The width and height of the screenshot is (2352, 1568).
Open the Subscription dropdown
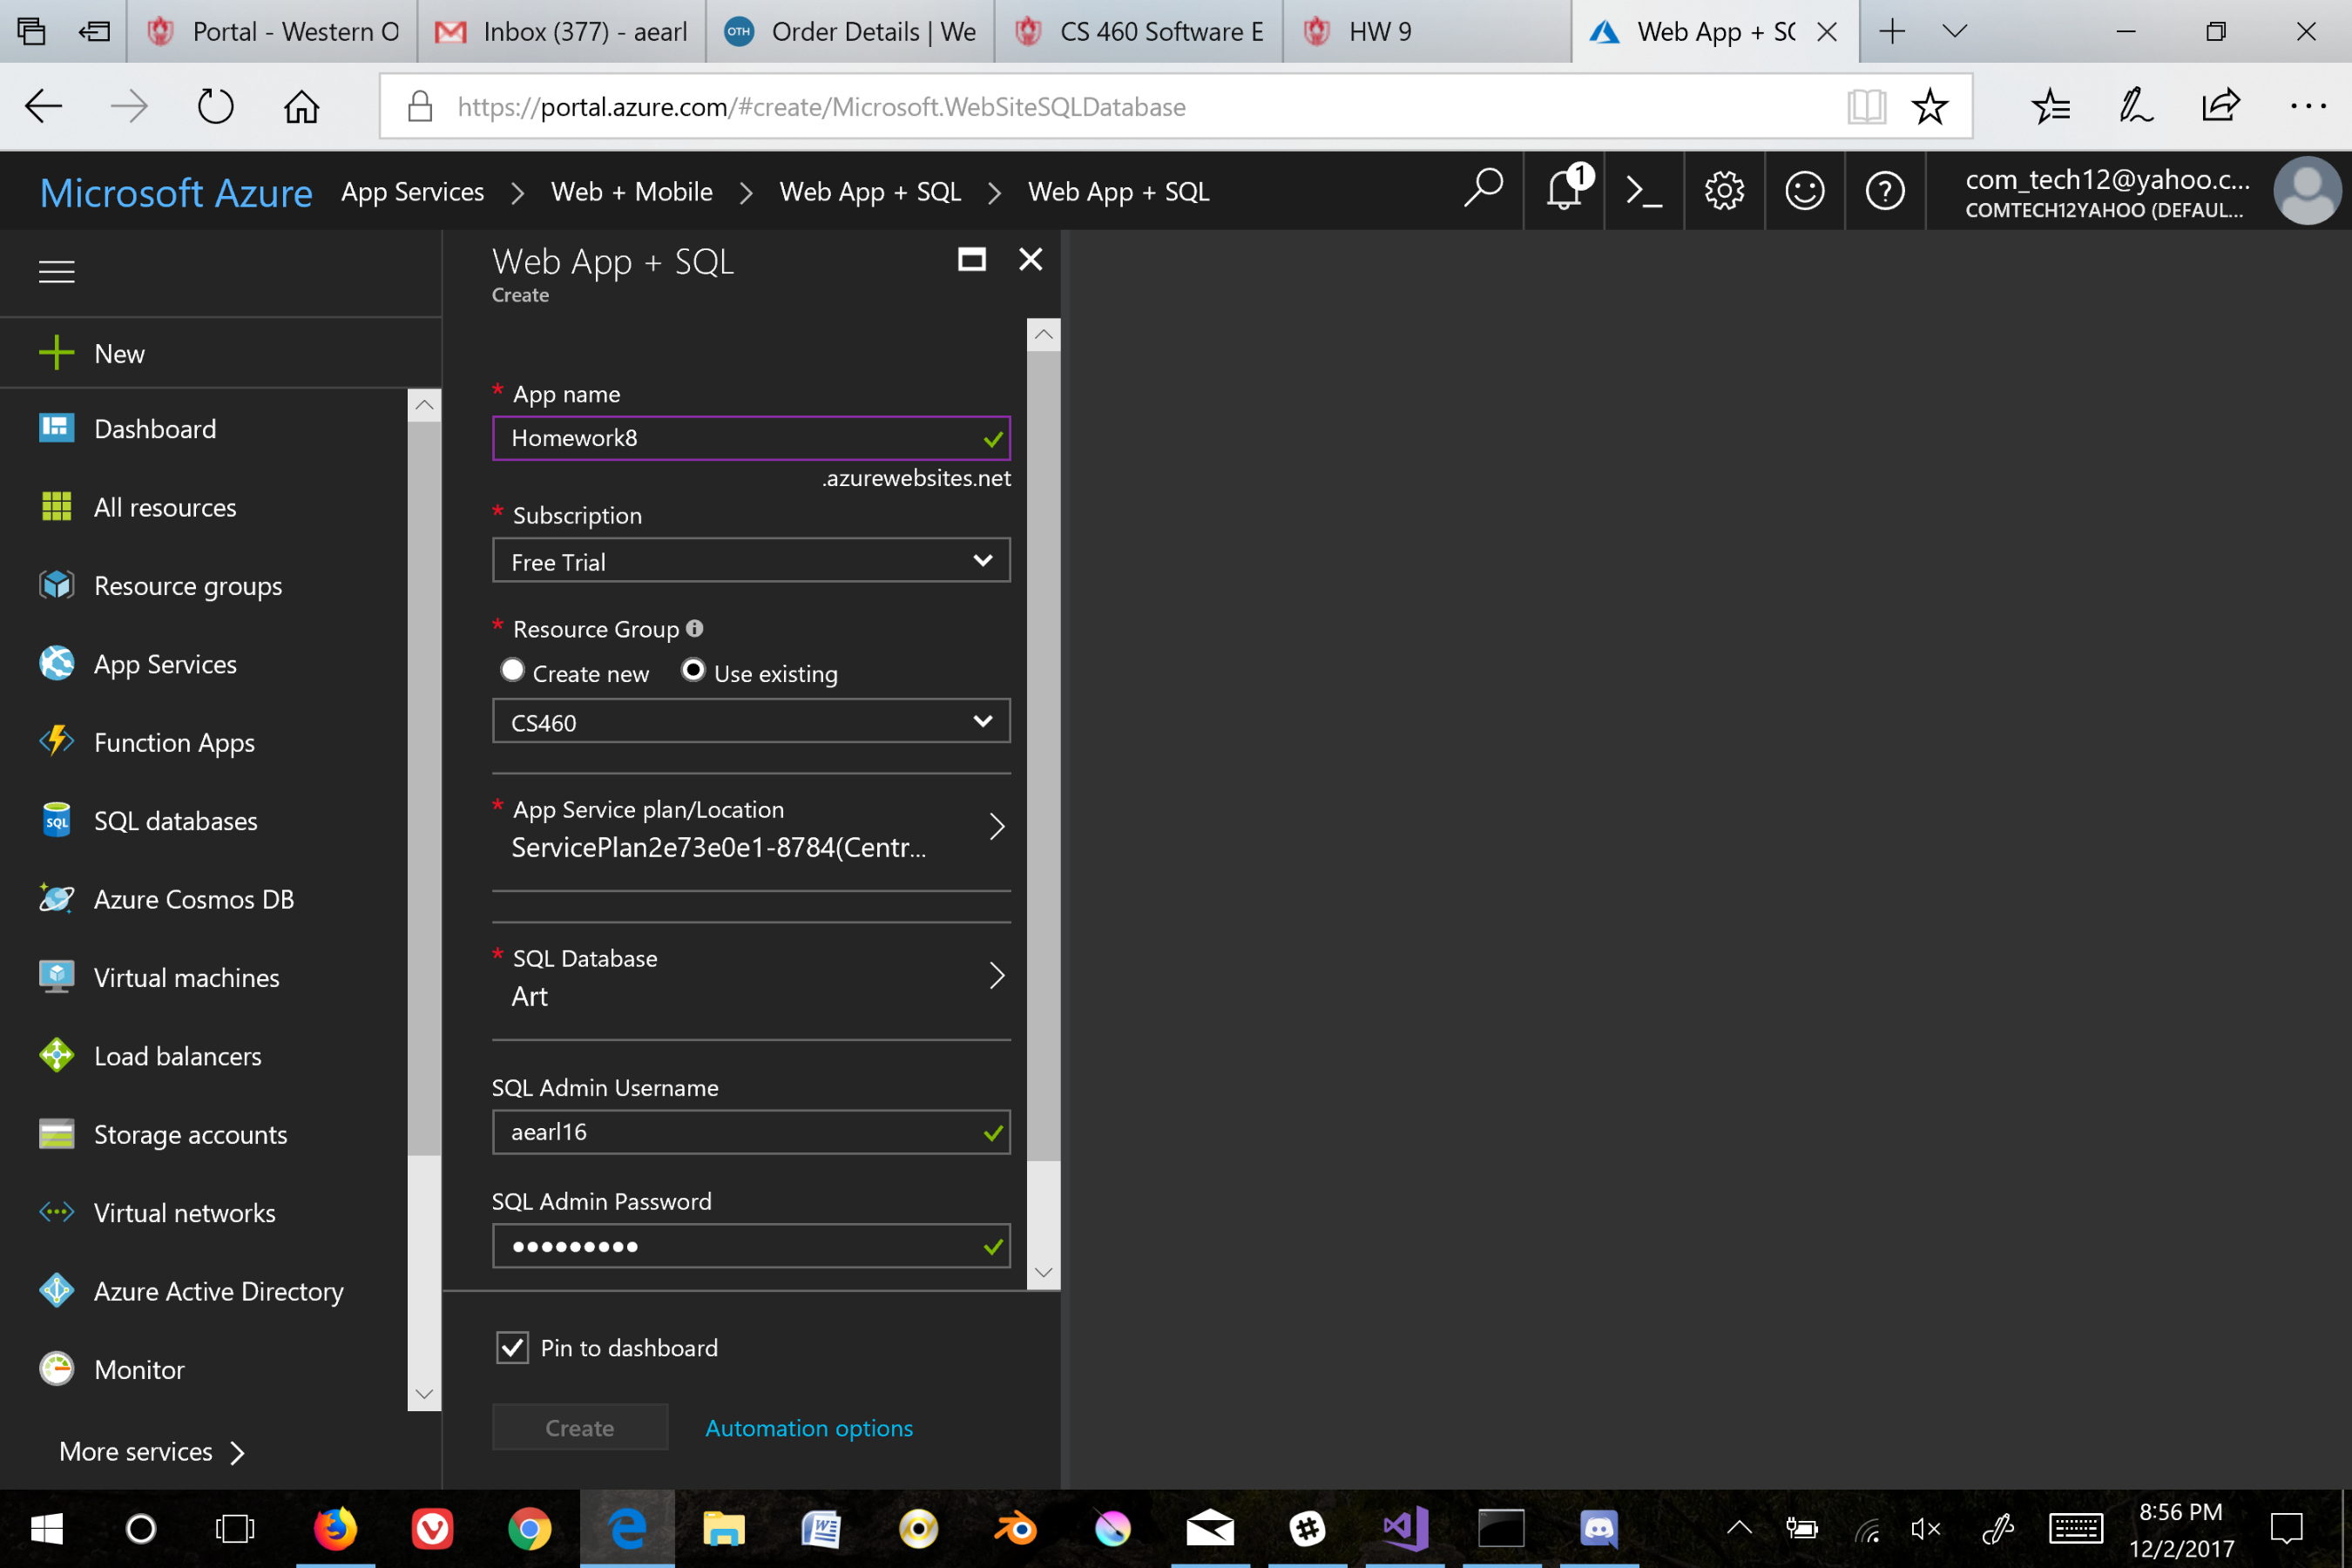(x=750, y=561)
